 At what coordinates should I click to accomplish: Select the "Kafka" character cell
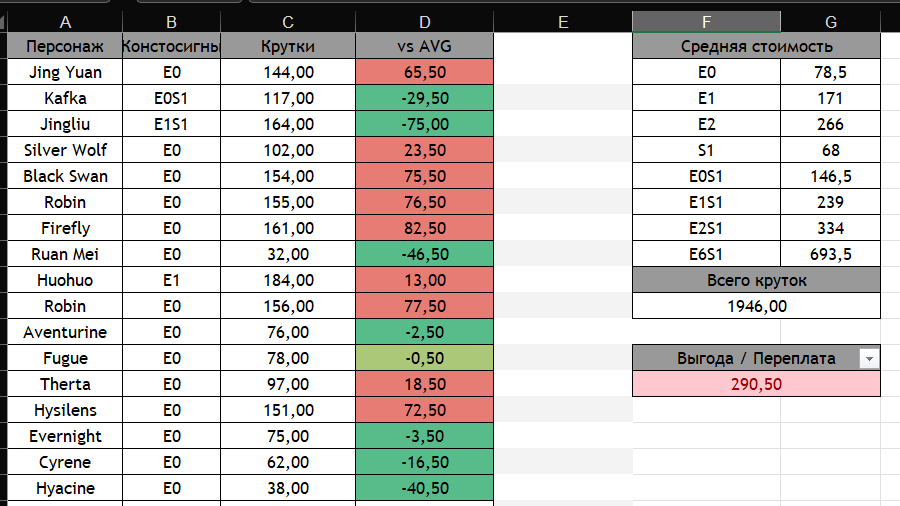coord(65,98)
